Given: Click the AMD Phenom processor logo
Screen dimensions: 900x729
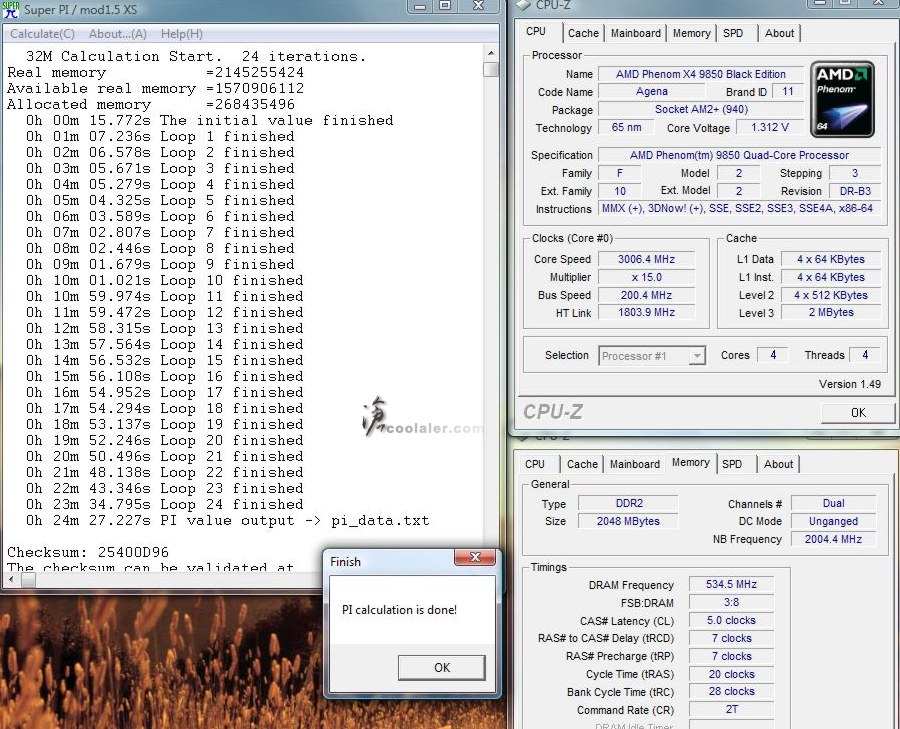Looking at the screenshot, I should pos(842,99).
